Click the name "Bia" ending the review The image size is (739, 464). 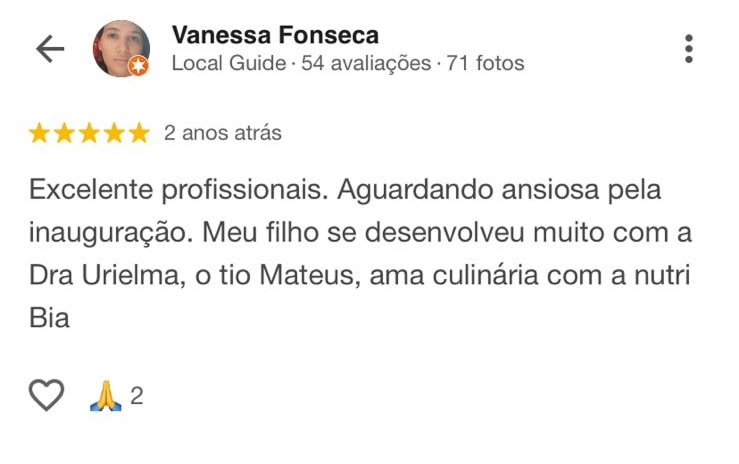(49, 320)
